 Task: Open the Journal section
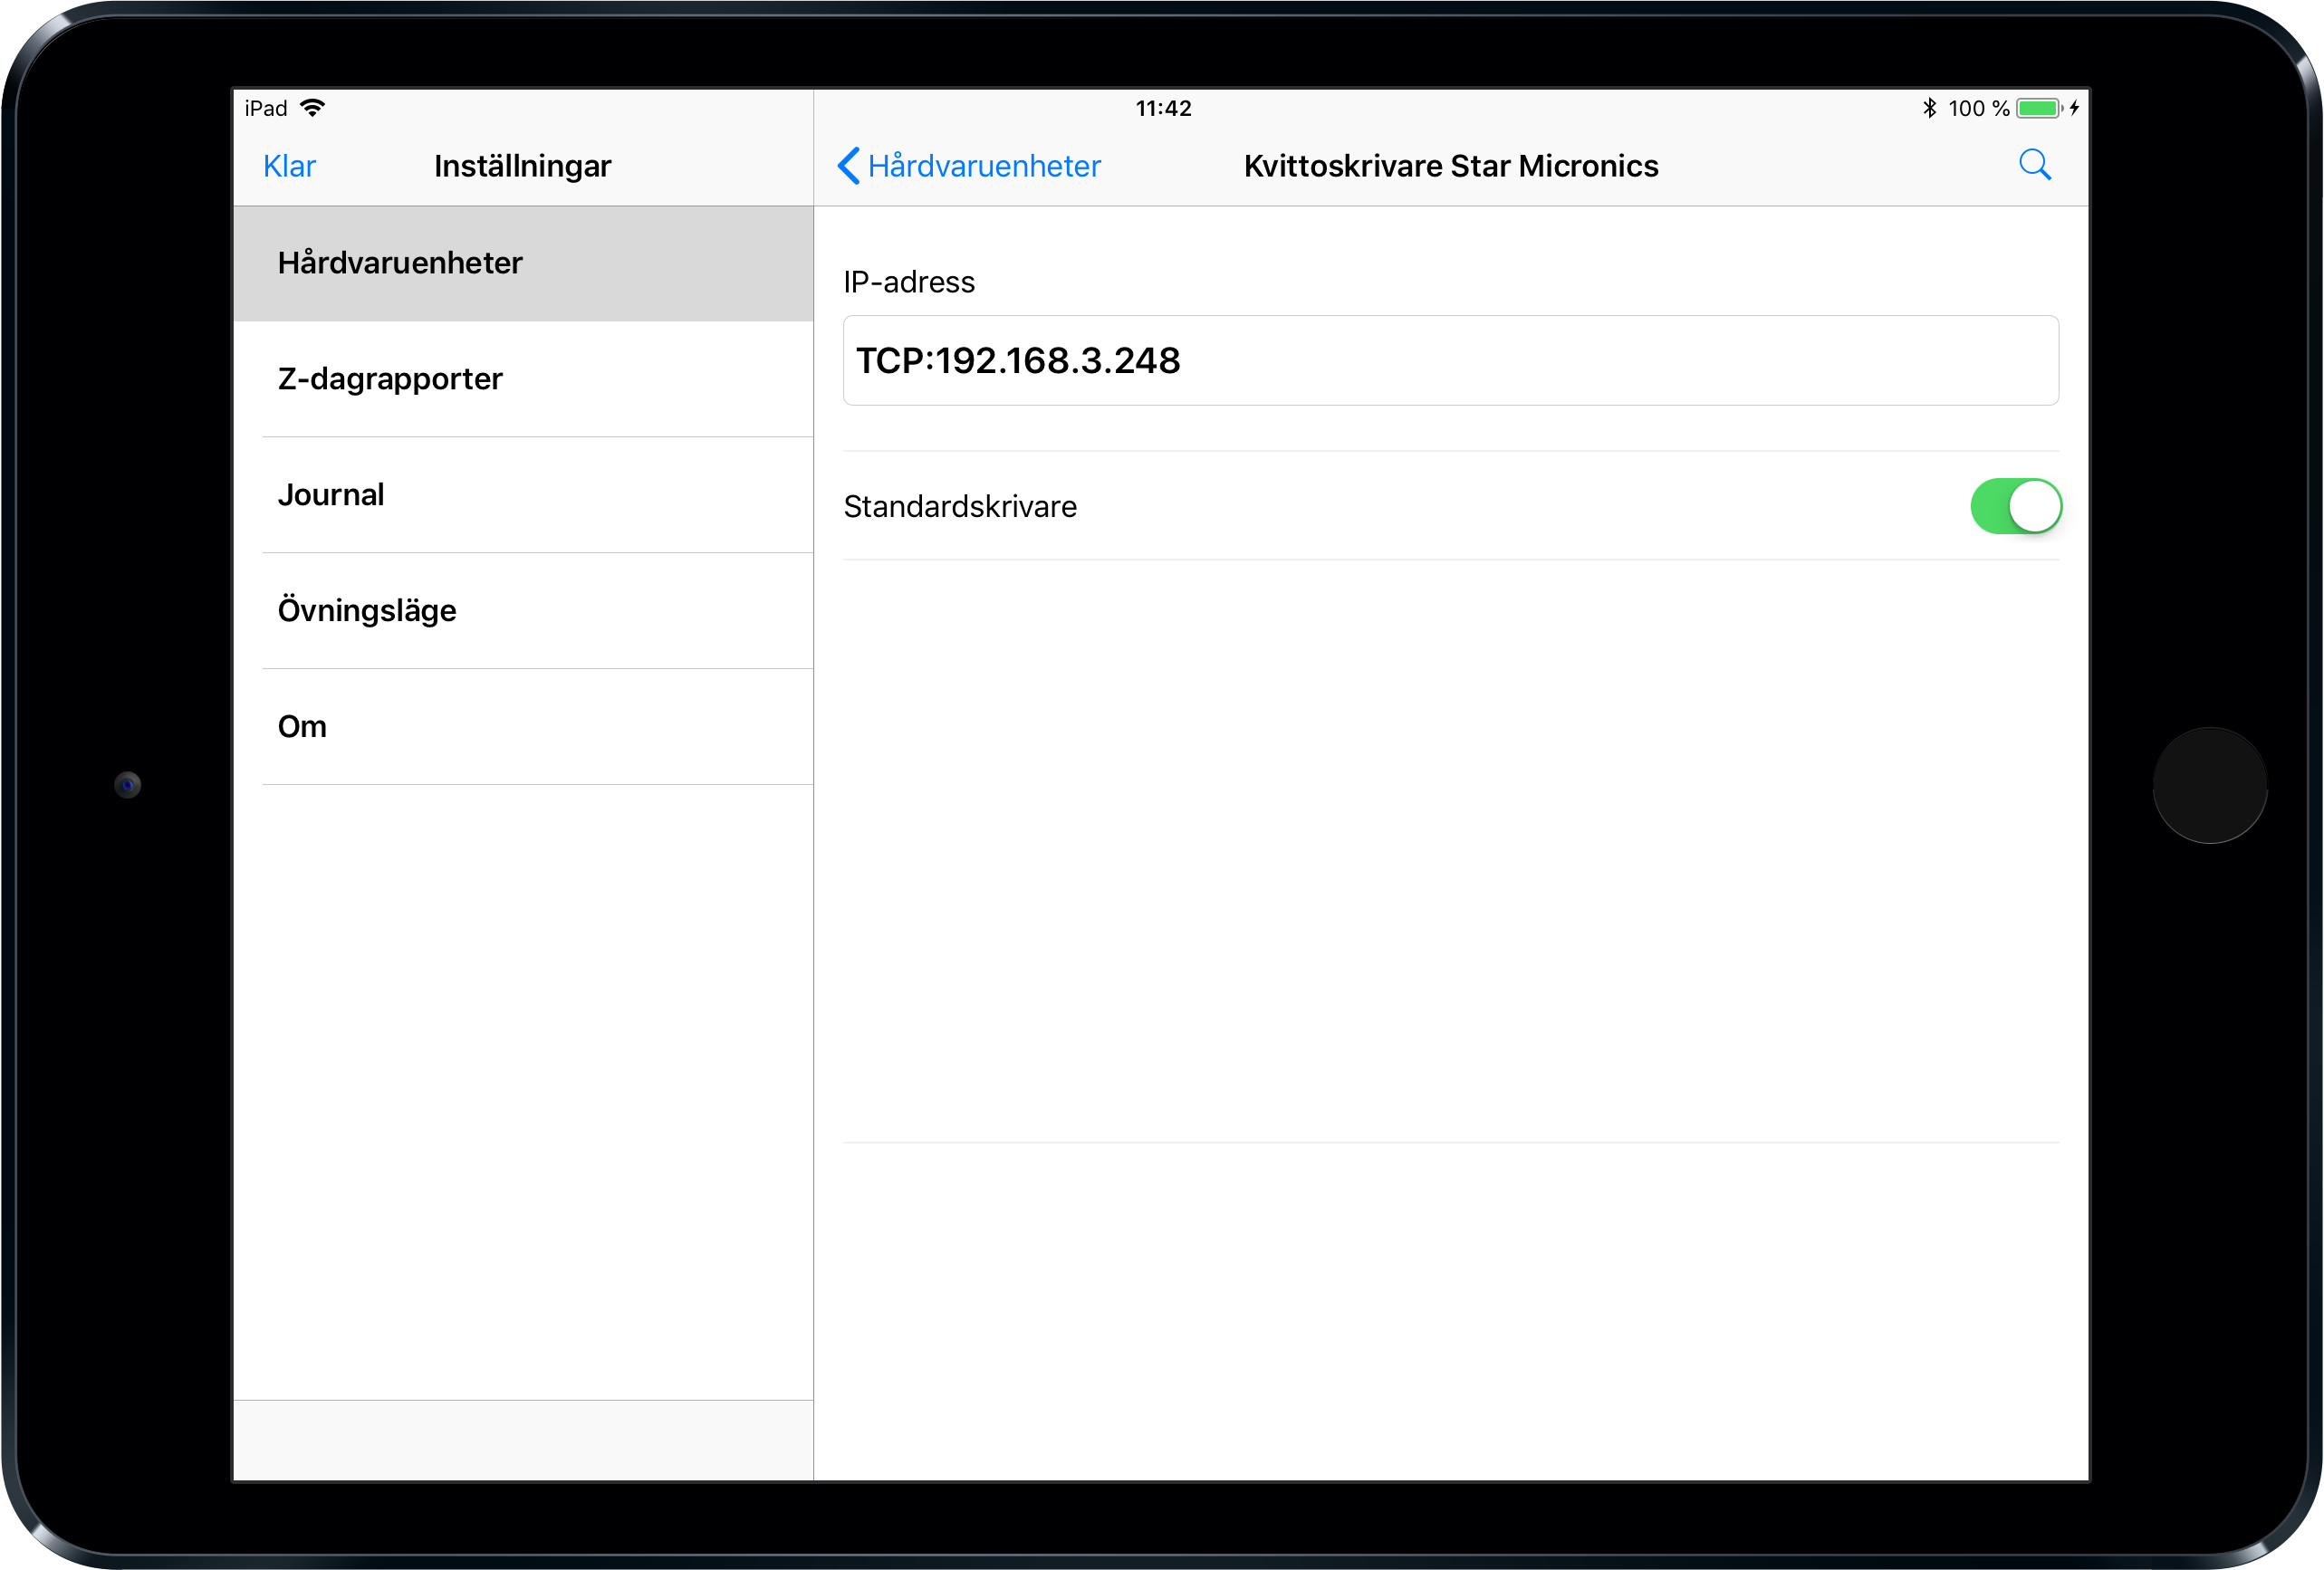click(x=523, y=495)
